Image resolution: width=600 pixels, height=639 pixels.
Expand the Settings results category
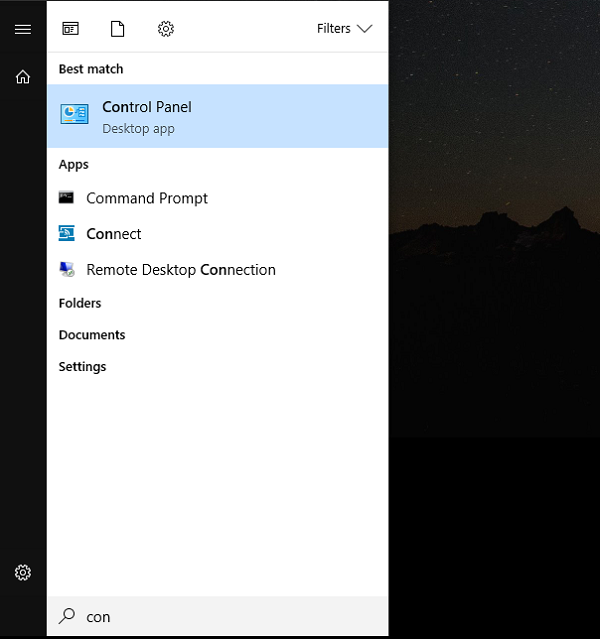pyautogui.click(x=82, y=367)
